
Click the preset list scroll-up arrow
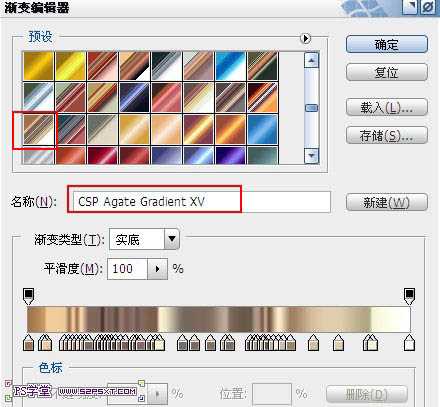tap(311, 61)
